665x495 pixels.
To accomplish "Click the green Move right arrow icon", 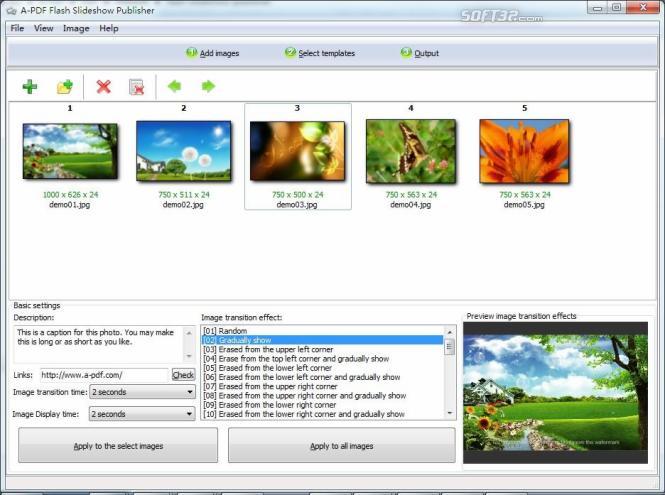I will coord(208,86).
